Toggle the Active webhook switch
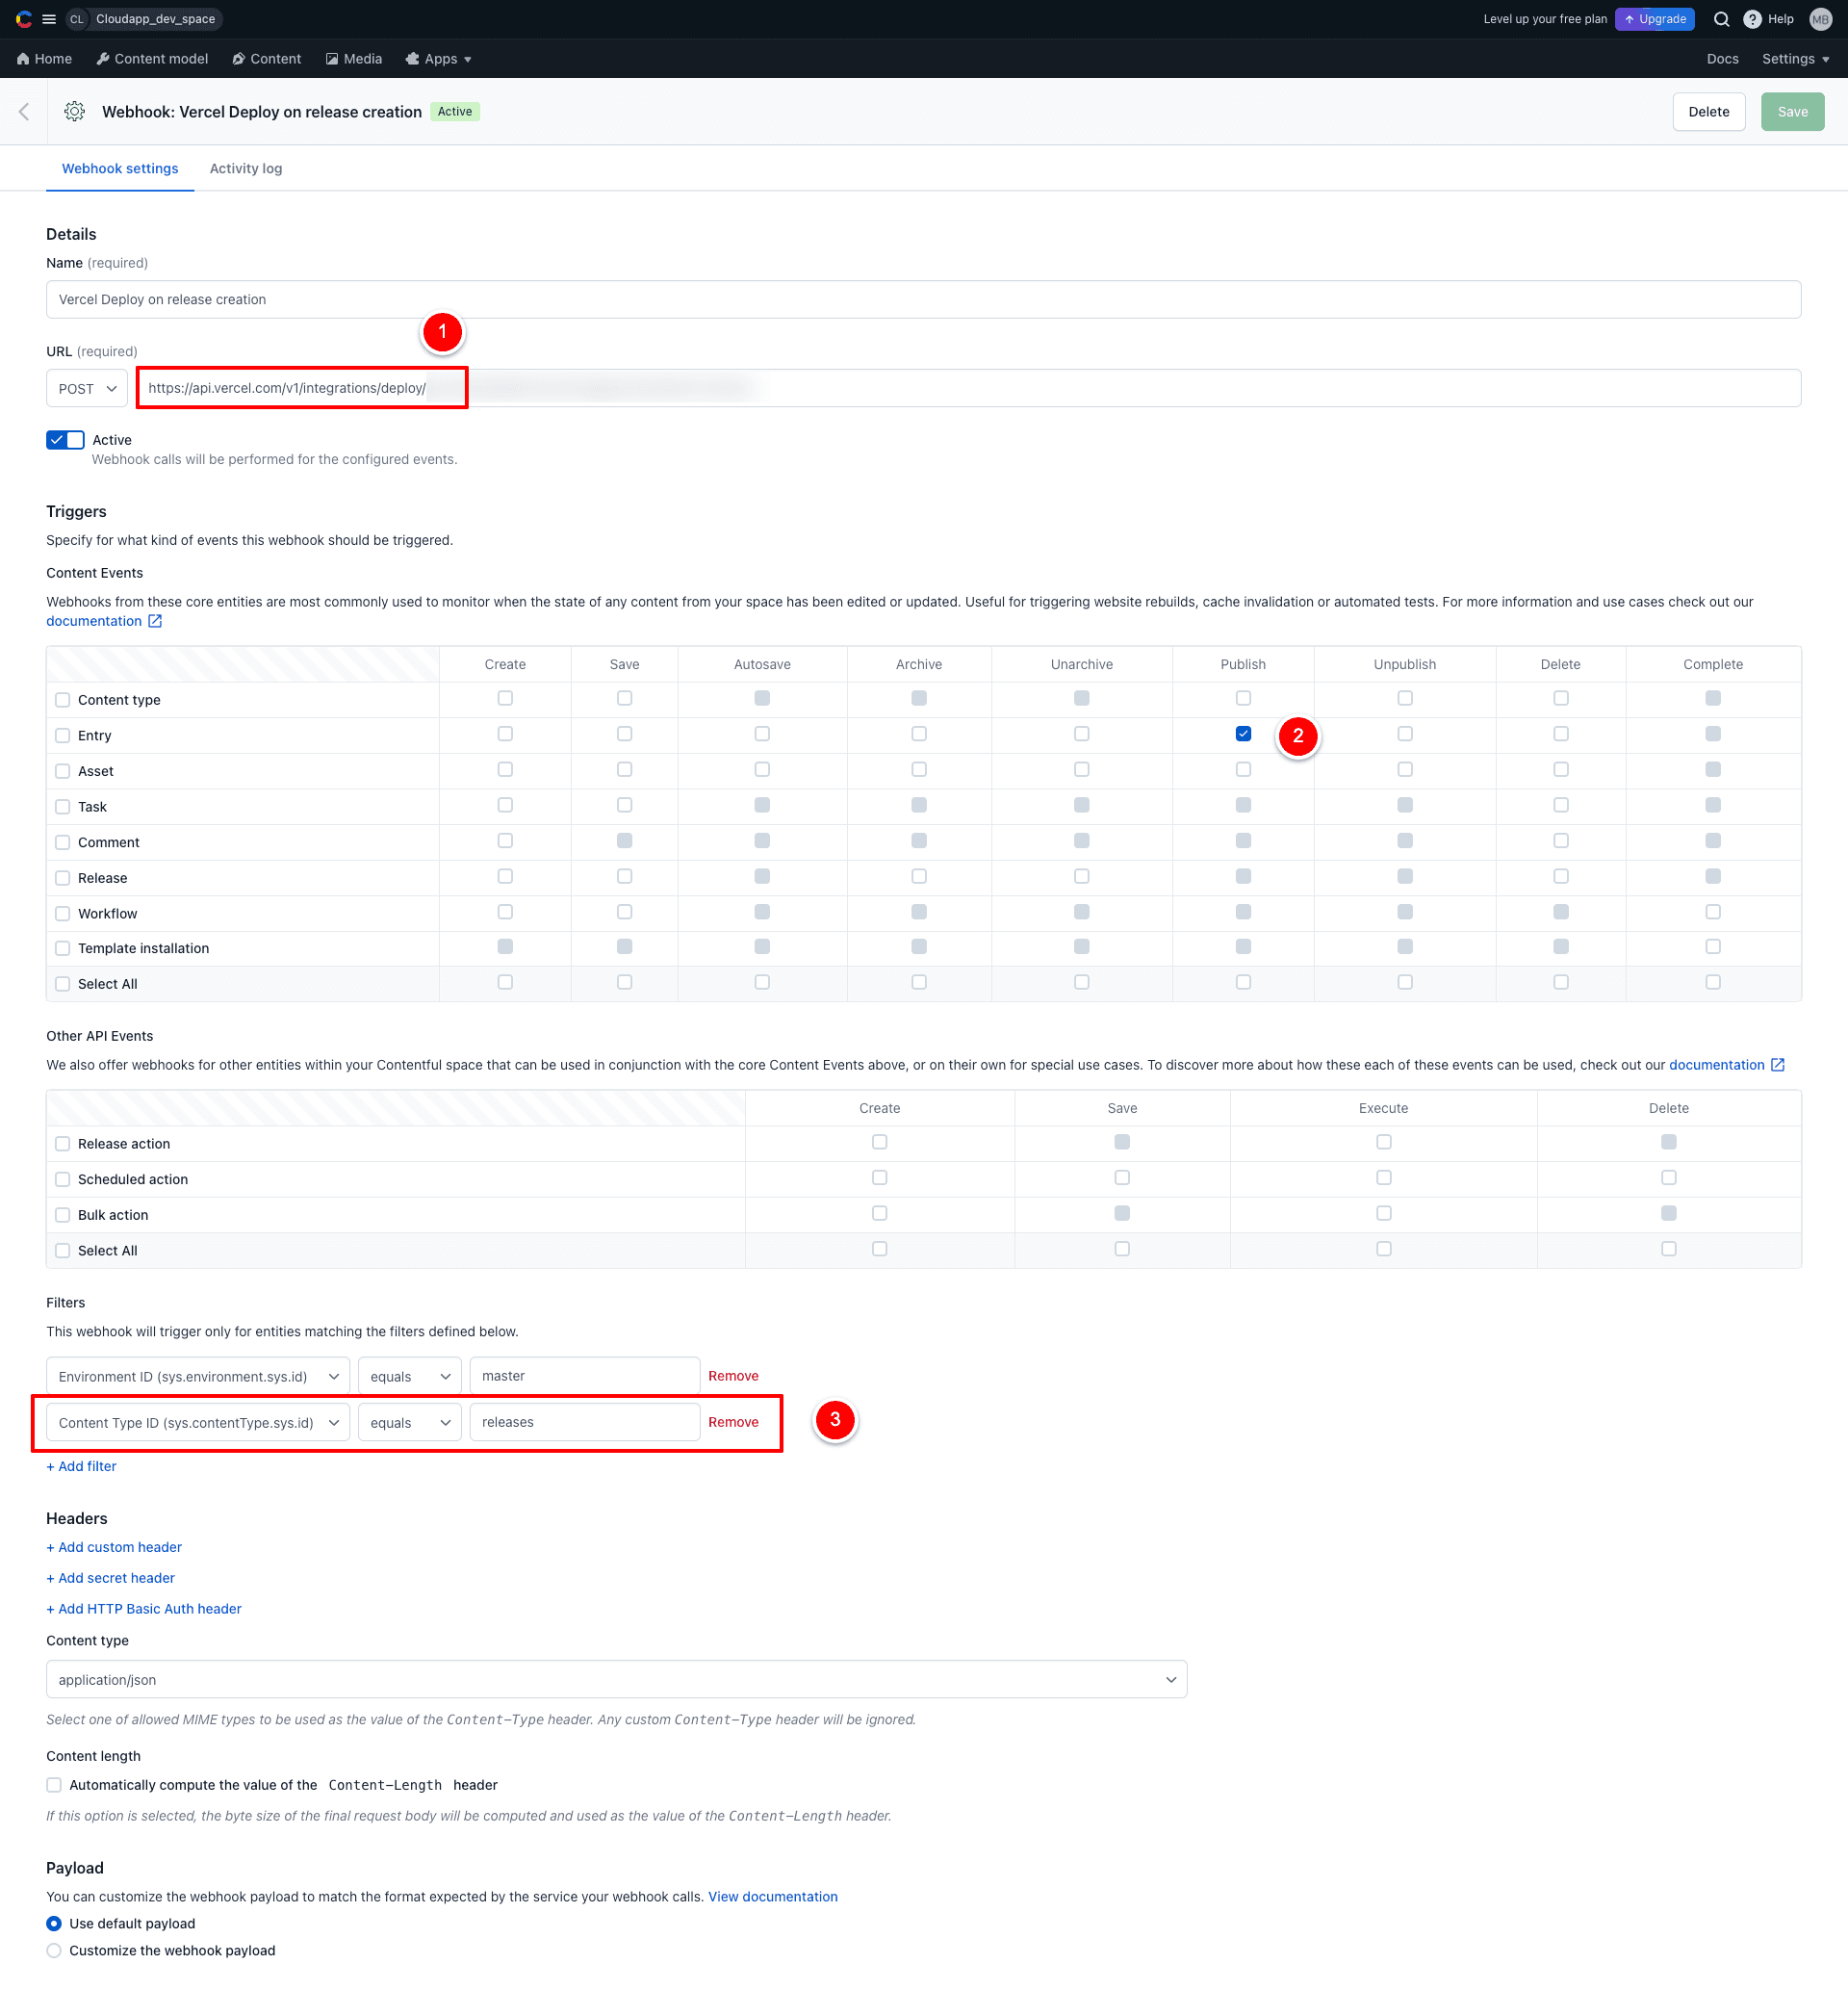Image resolution: width=1848 pixels, height=2016 pixels. coord(65,440)
